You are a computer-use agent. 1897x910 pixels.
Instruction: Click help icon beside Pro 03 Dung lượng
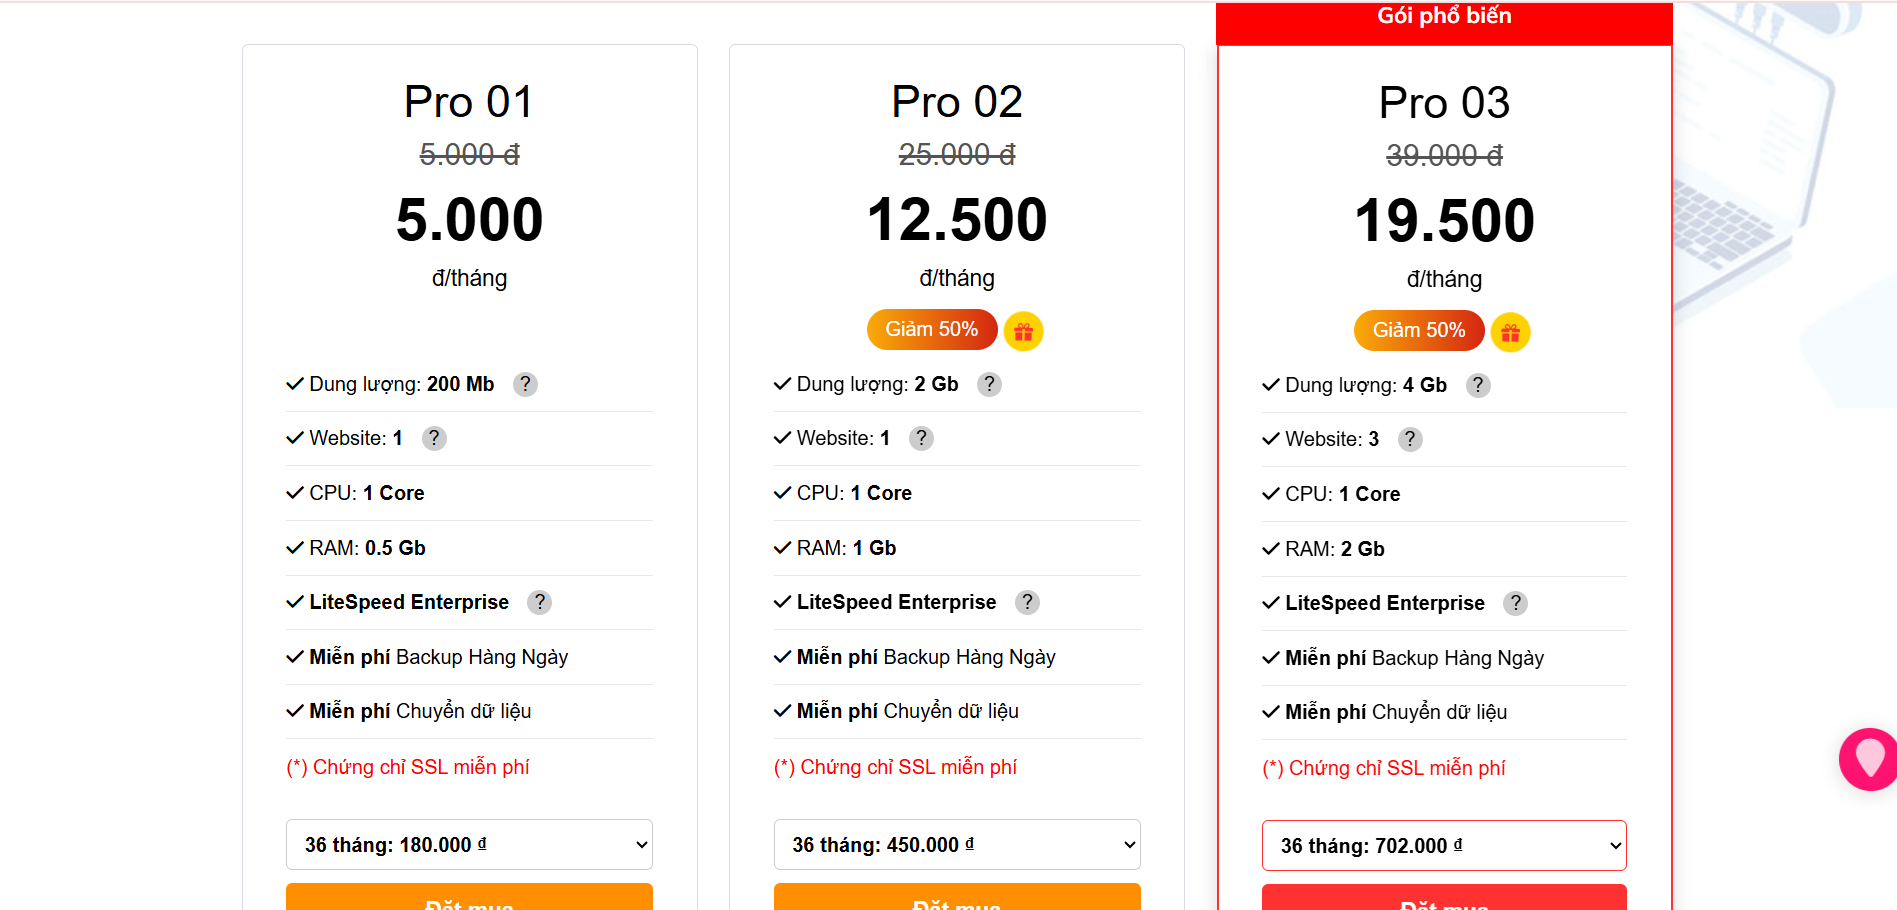(x=1478, y=385)
